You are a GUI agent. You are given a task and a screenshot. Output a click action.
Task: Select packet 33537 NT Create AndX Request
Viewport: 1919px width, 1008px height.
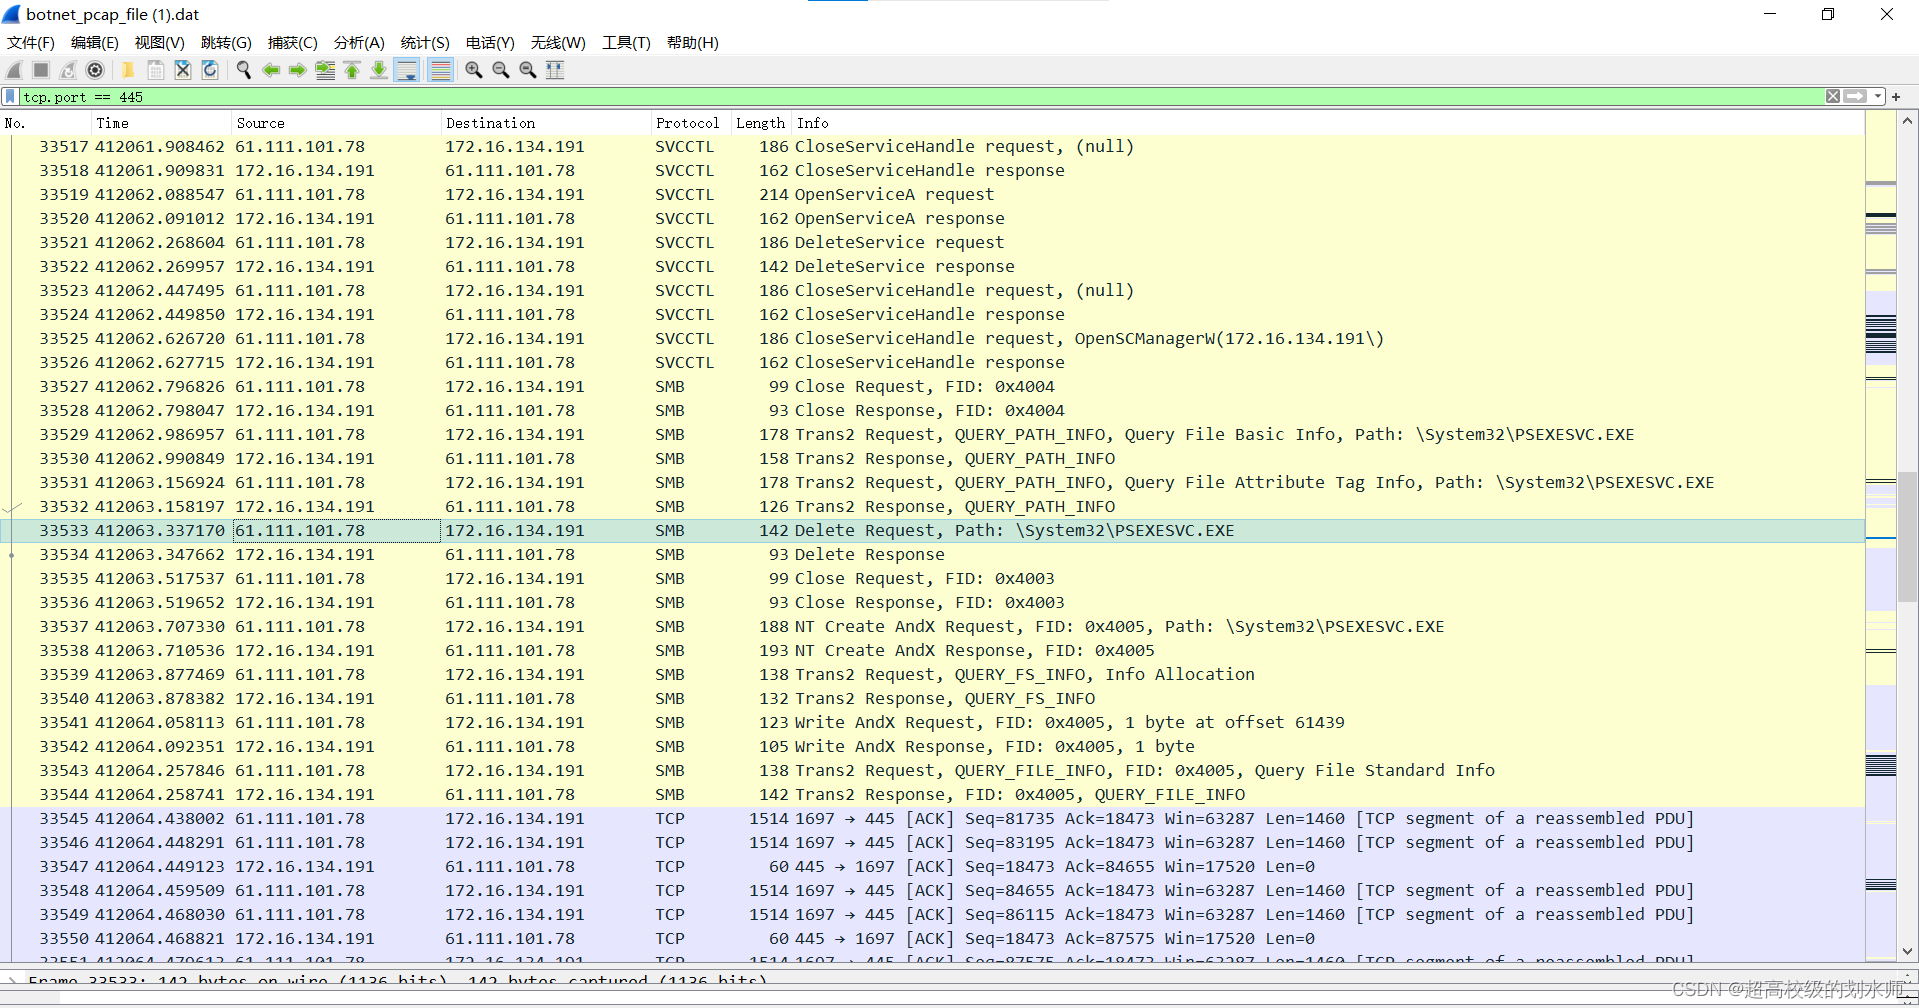932,627
